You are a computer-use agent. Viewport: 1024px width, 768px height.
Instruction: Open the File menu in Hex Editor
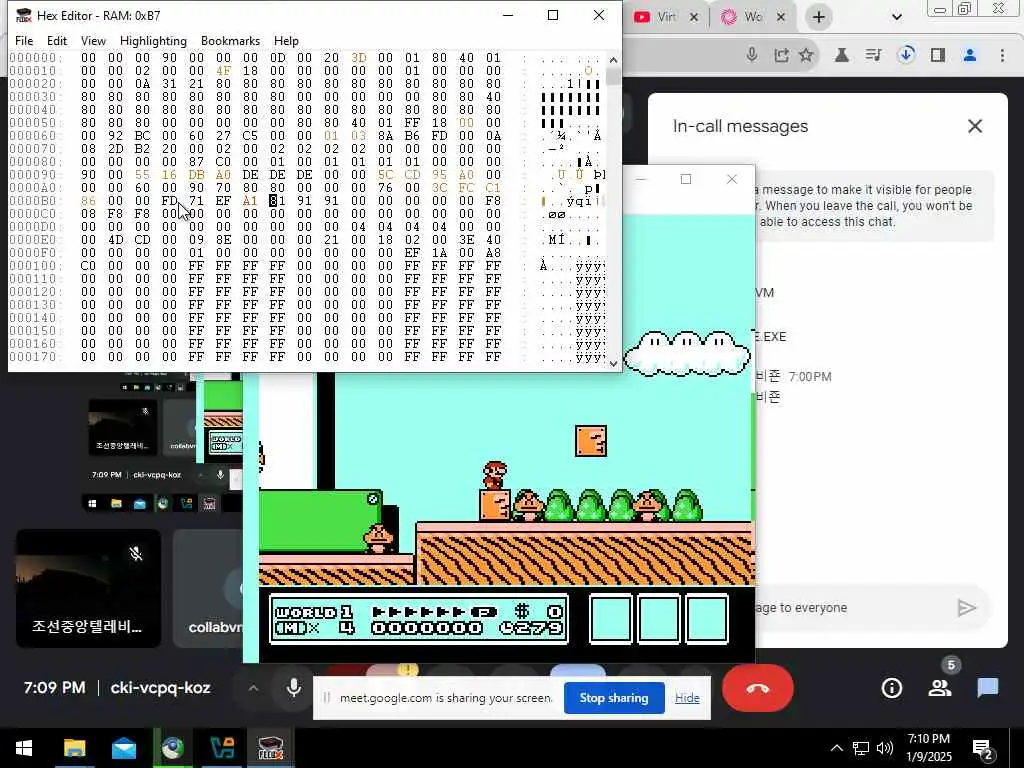(x=24, y=40)
